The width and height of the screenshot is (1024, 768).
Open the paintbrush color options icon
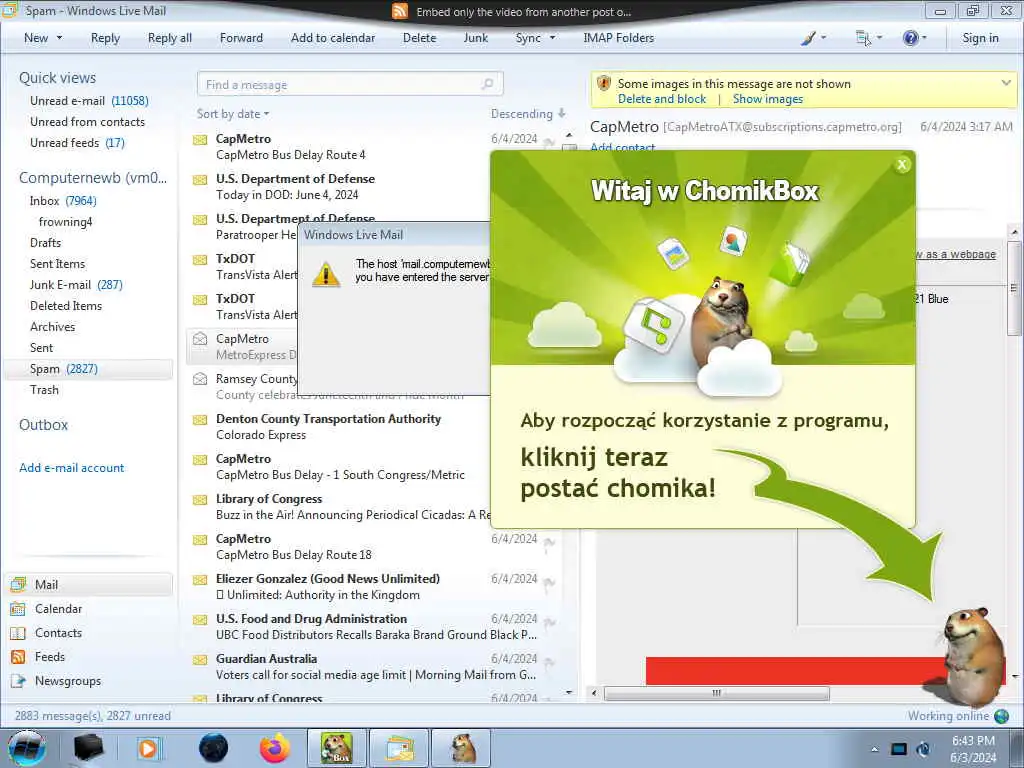pyautogui.click(x=808, y=38)
